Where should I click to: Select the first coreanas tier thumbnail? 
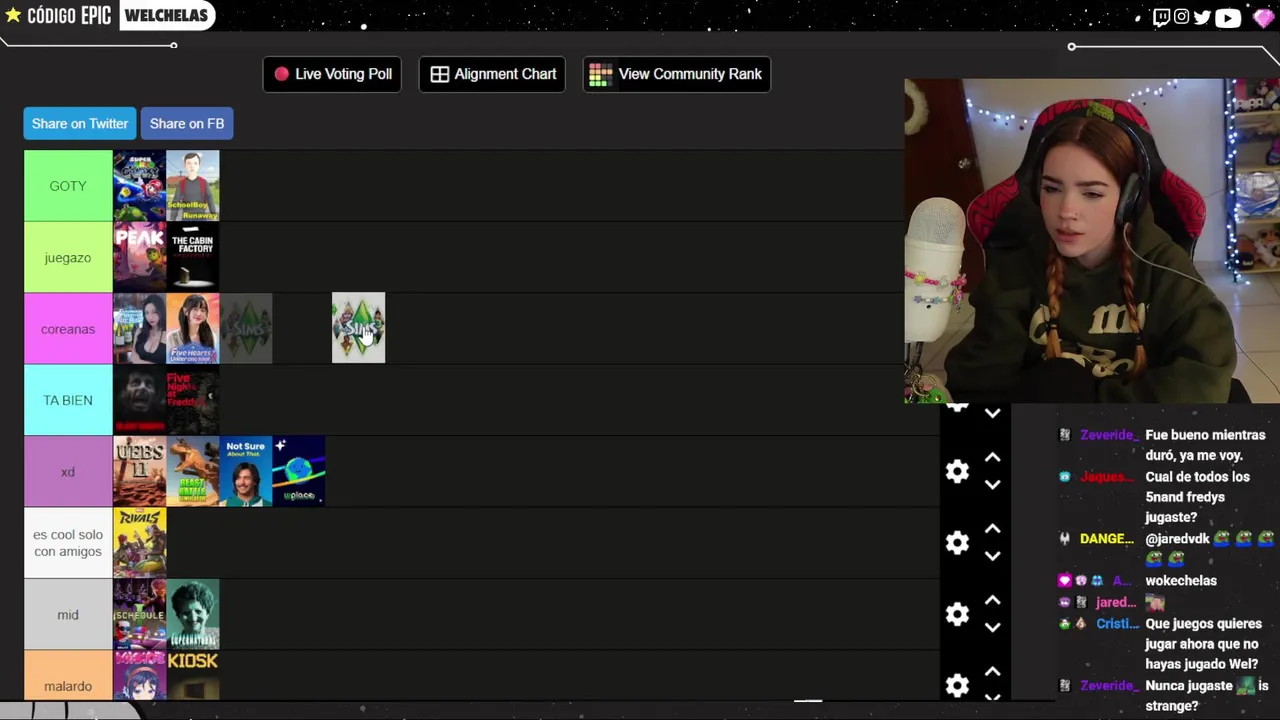coord(139,328)
